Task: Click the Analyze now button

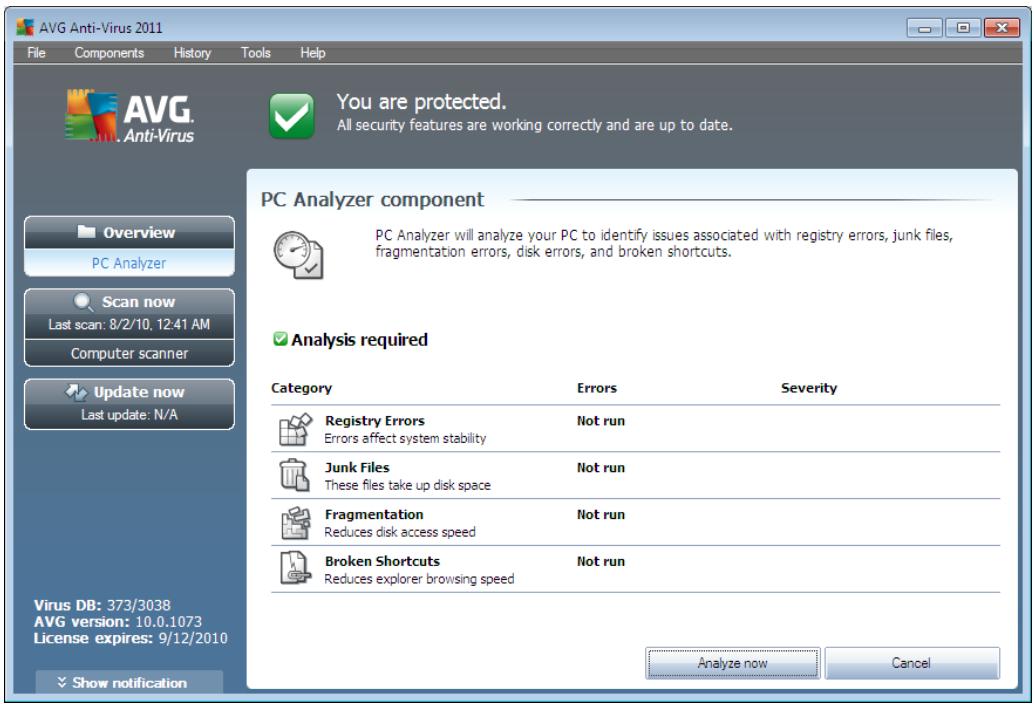Action: coord(733,663)
